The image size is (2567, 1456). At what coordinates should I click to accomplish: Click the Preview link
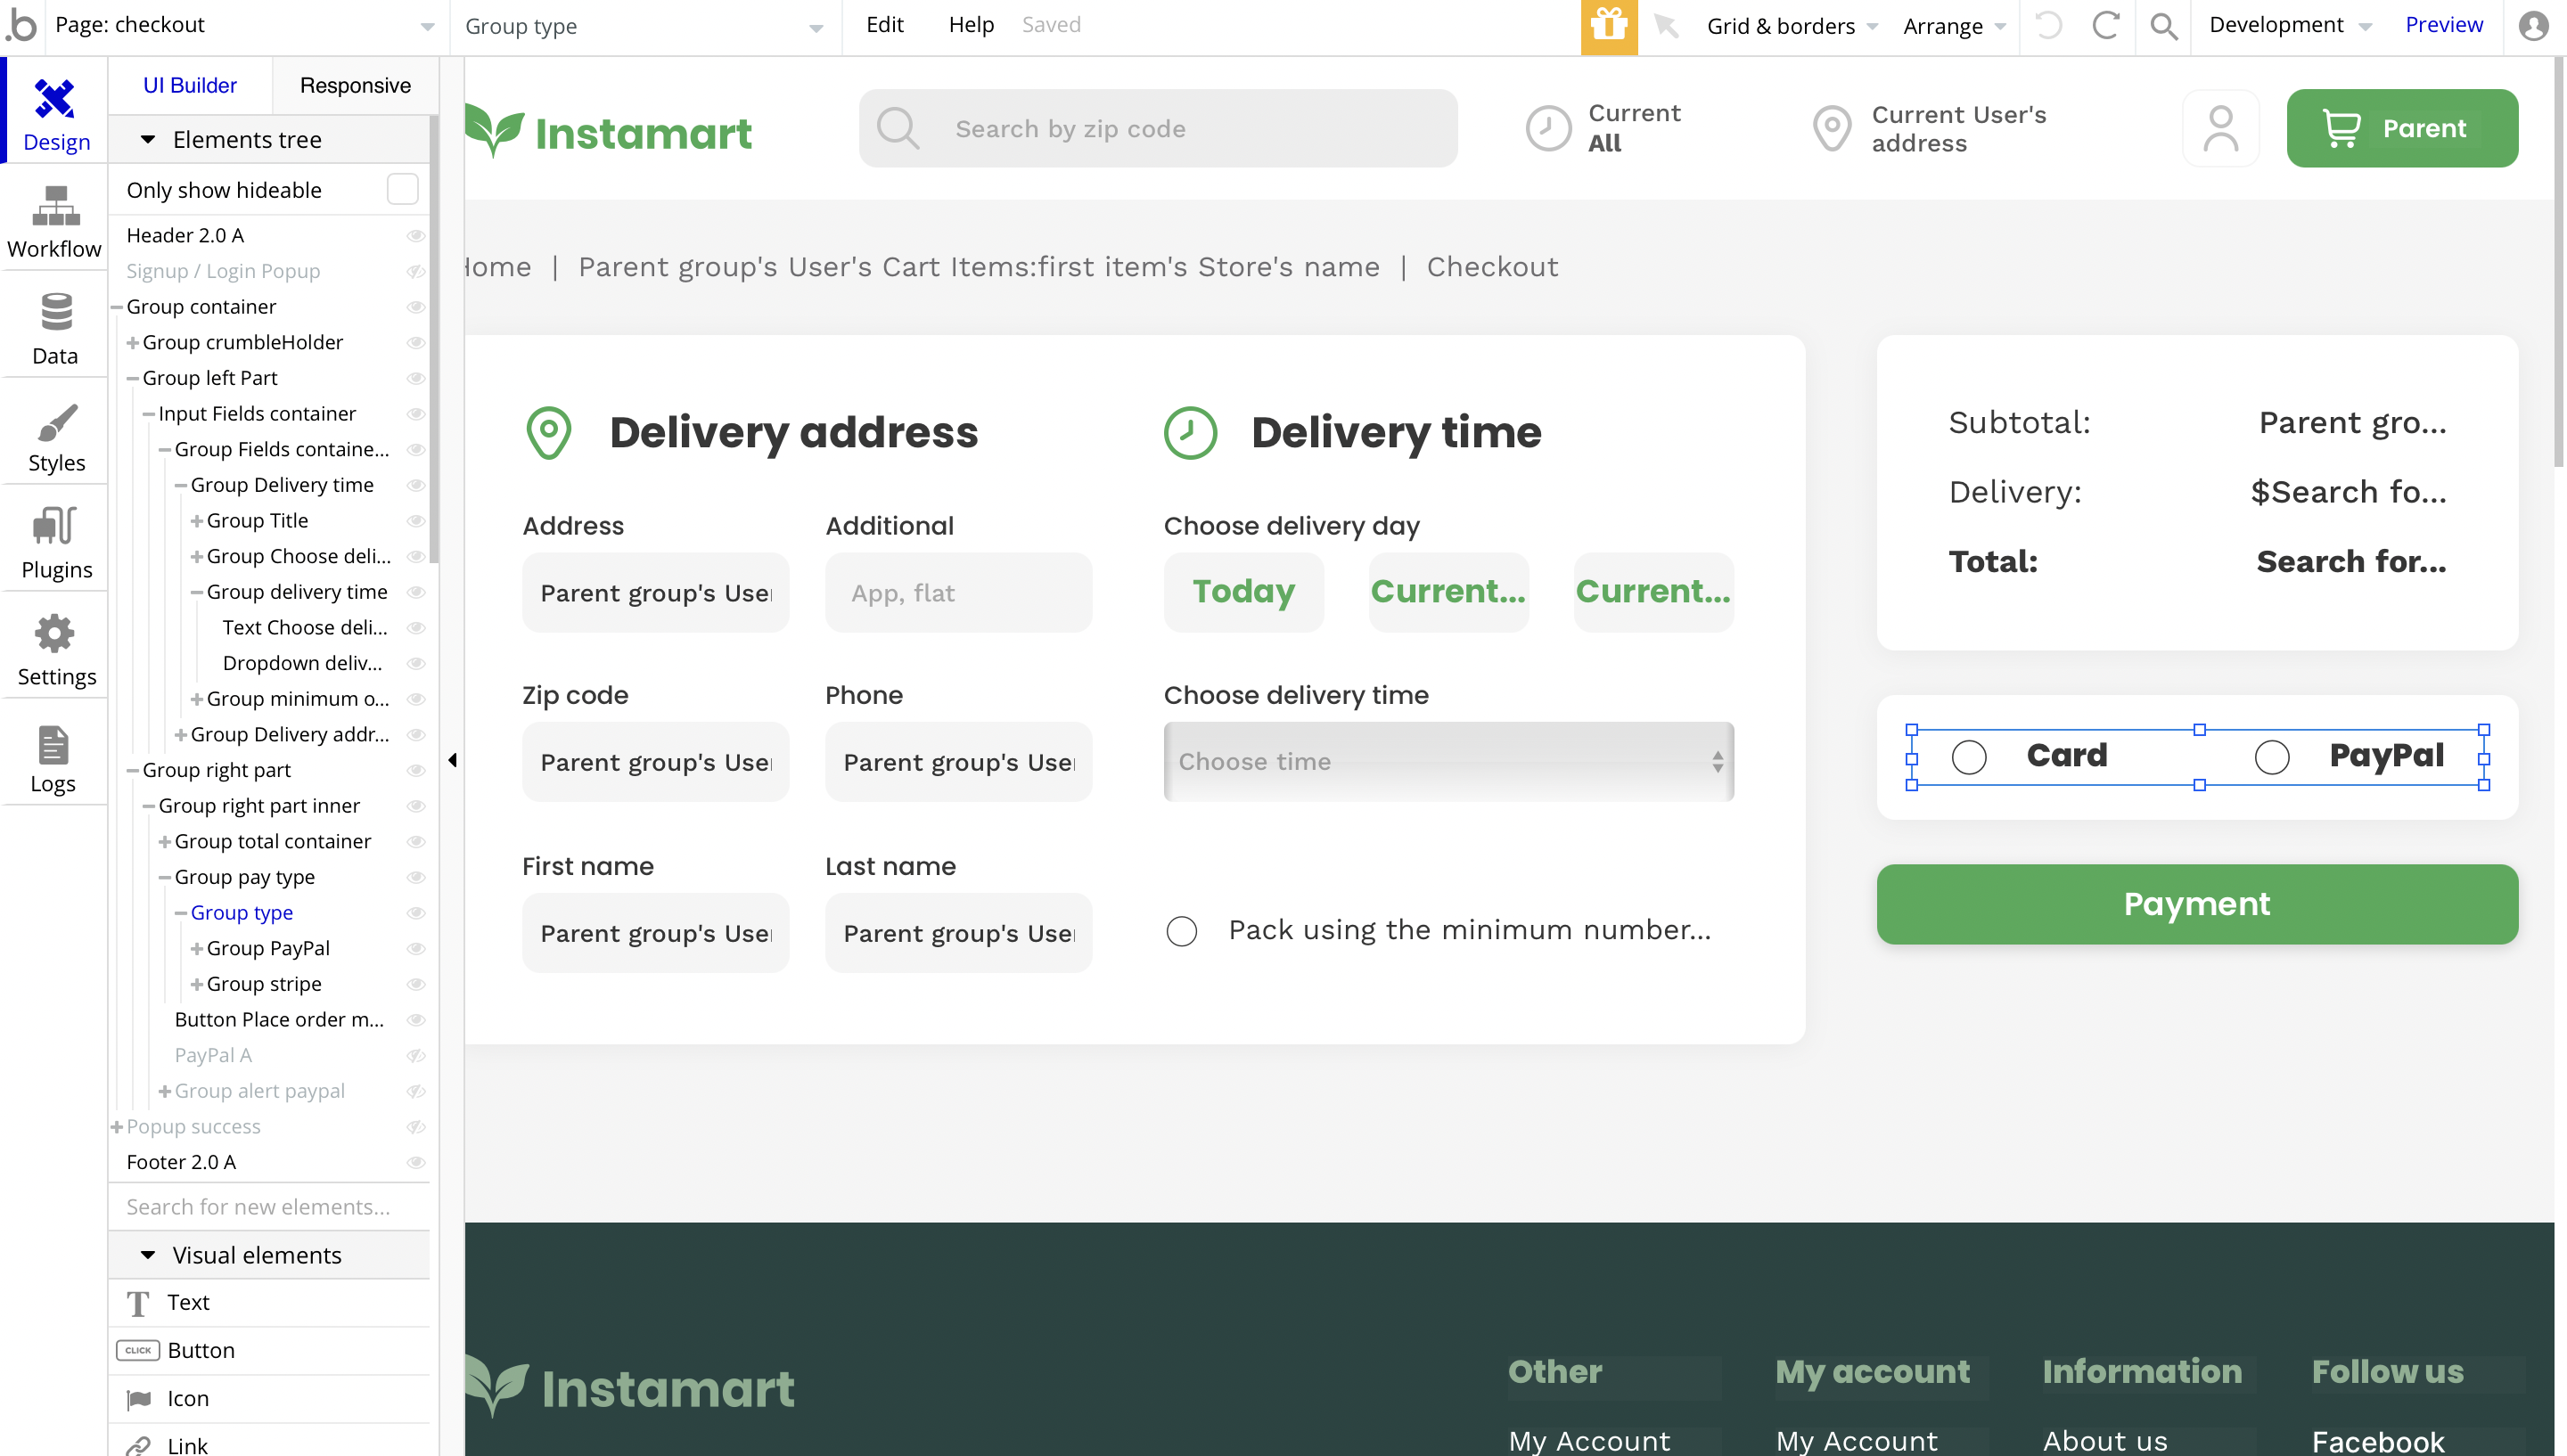[2443, 25]
